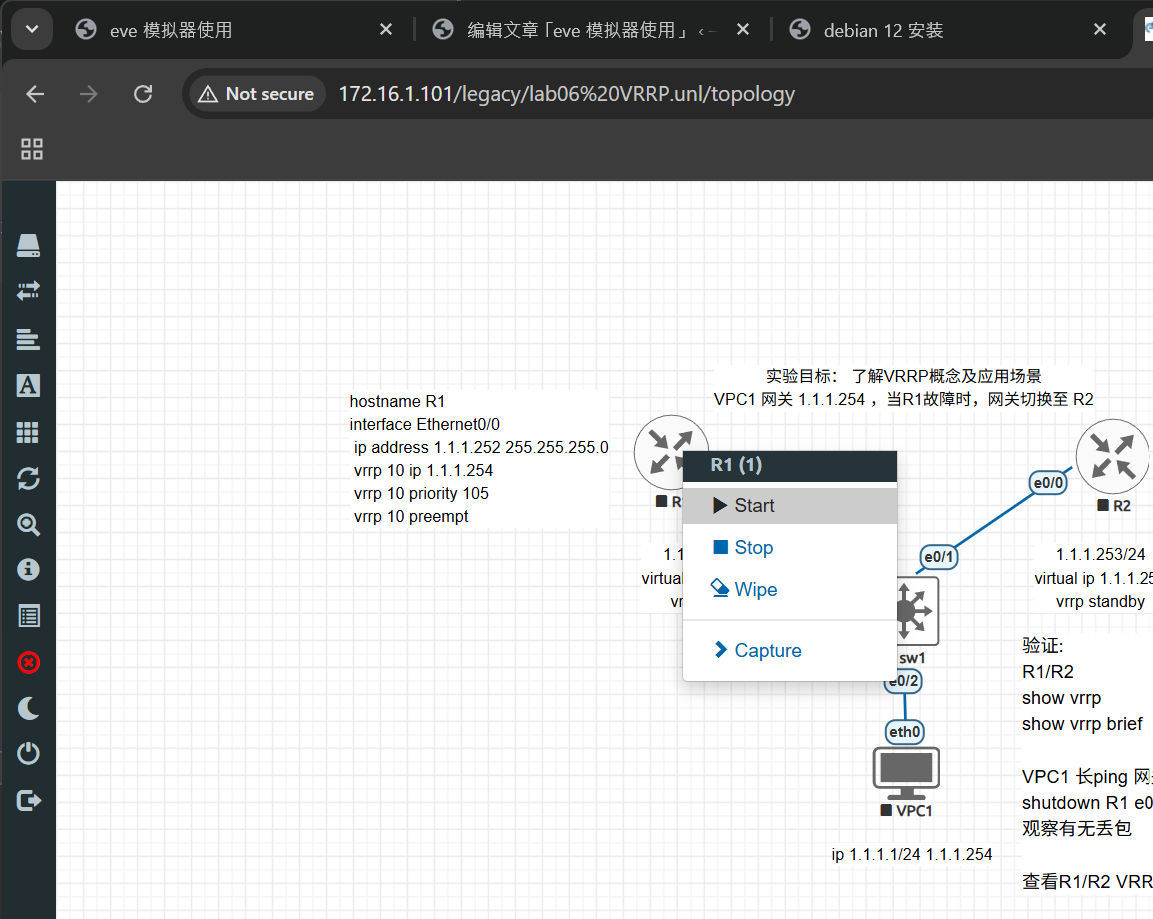1153x919 pixels.
Task: Choose Stop in the R1 context menu
Action: coord(752,548)
